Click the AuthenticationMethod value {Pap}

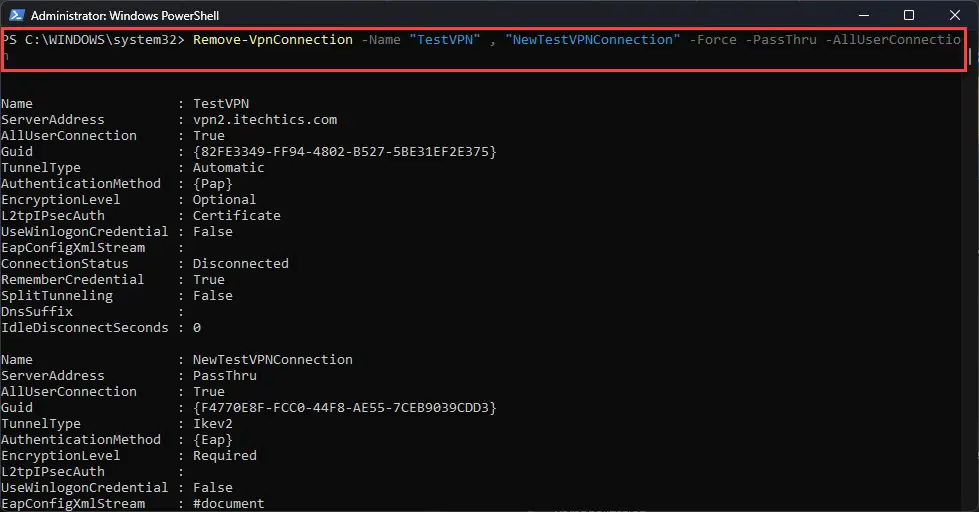click(212, 184)
